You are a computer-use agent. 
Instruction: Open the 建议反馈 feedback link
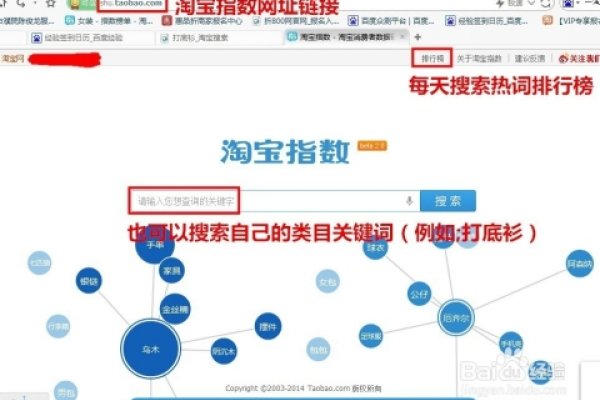point(530,59)
